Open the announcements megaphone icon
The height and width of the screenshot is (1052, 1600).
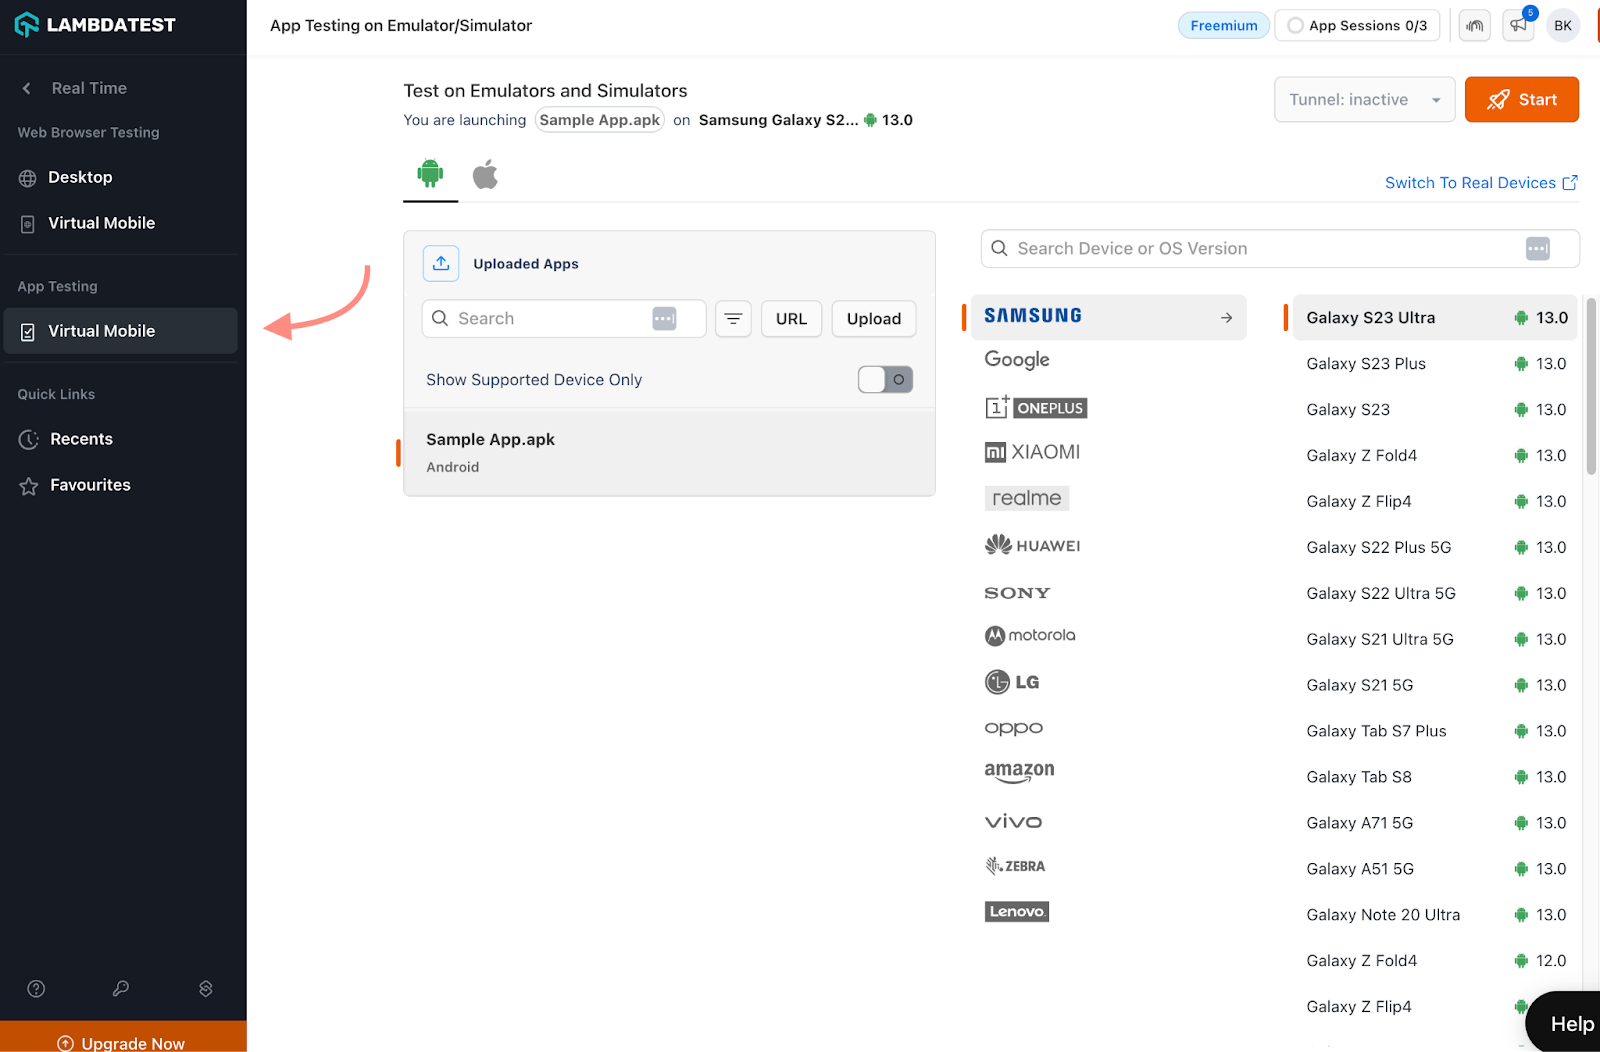click(1518, 26)
